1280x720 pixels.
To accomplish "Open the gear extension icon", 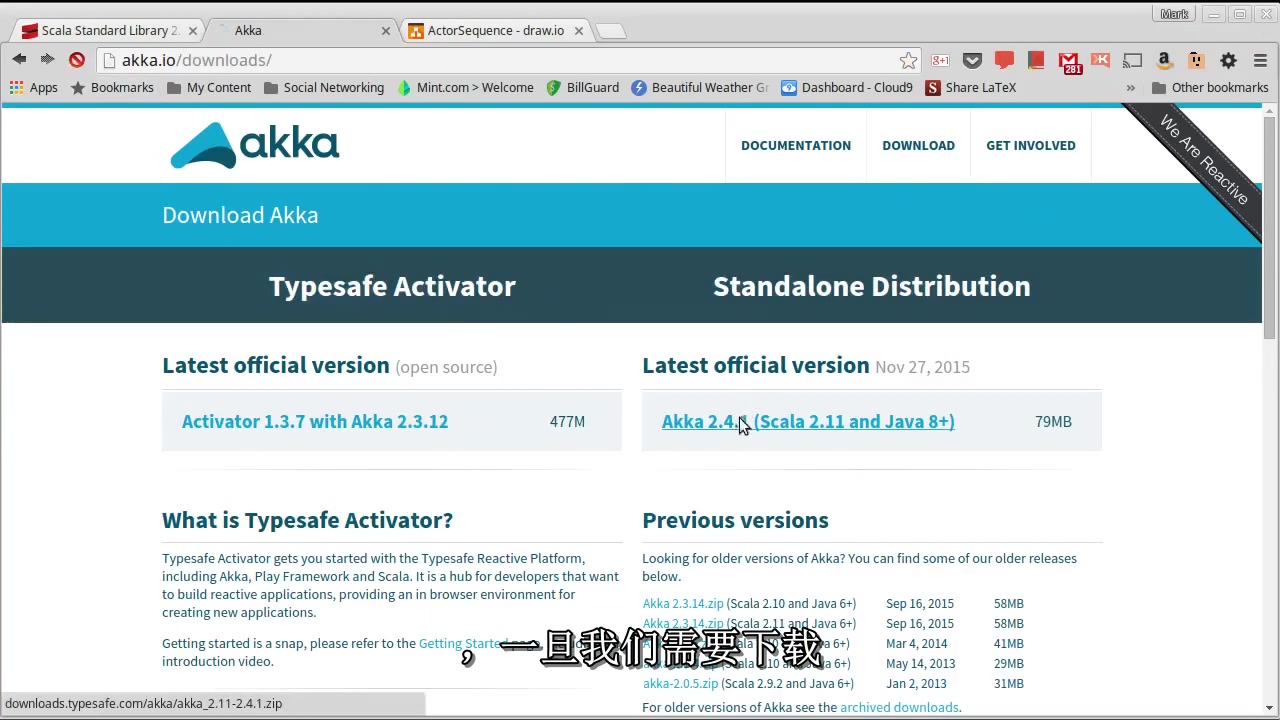I will click(x=1228, y=61).
